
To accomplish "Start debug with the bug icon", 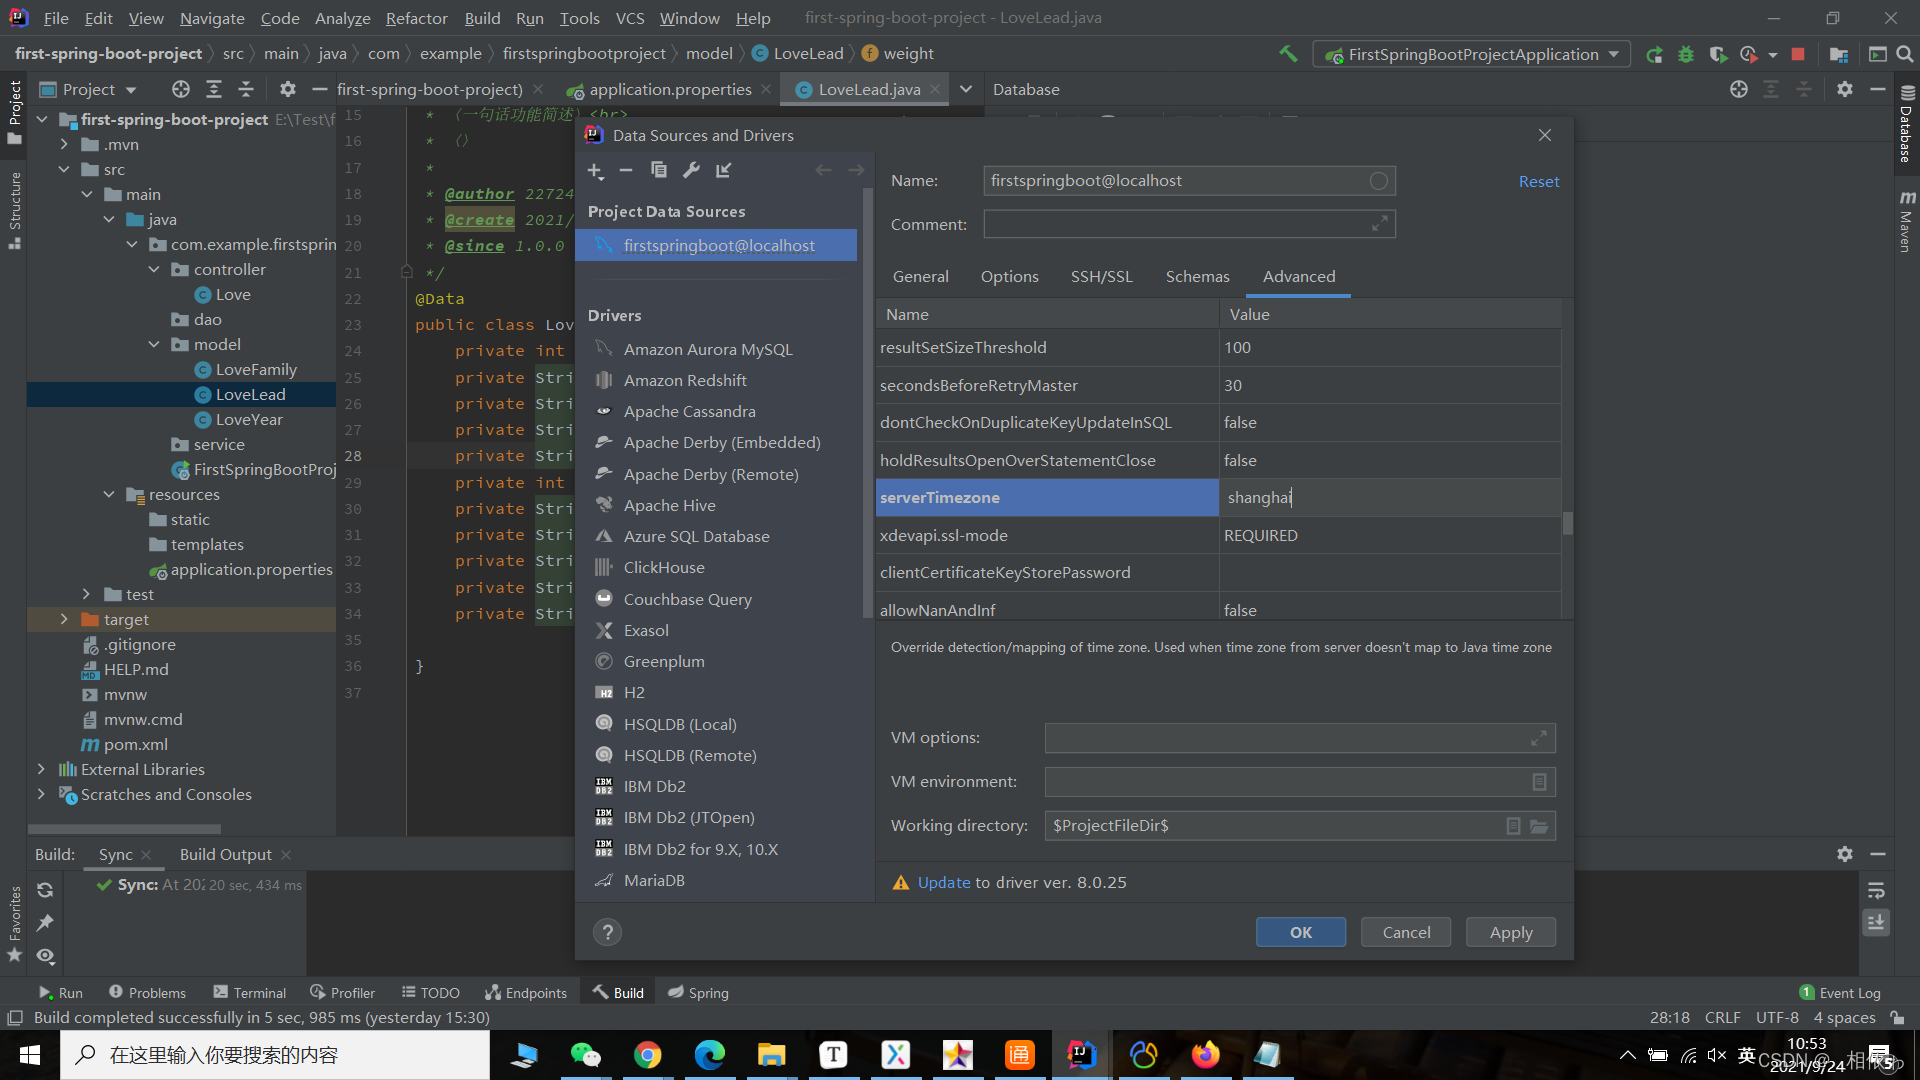I will [1686, 54].
